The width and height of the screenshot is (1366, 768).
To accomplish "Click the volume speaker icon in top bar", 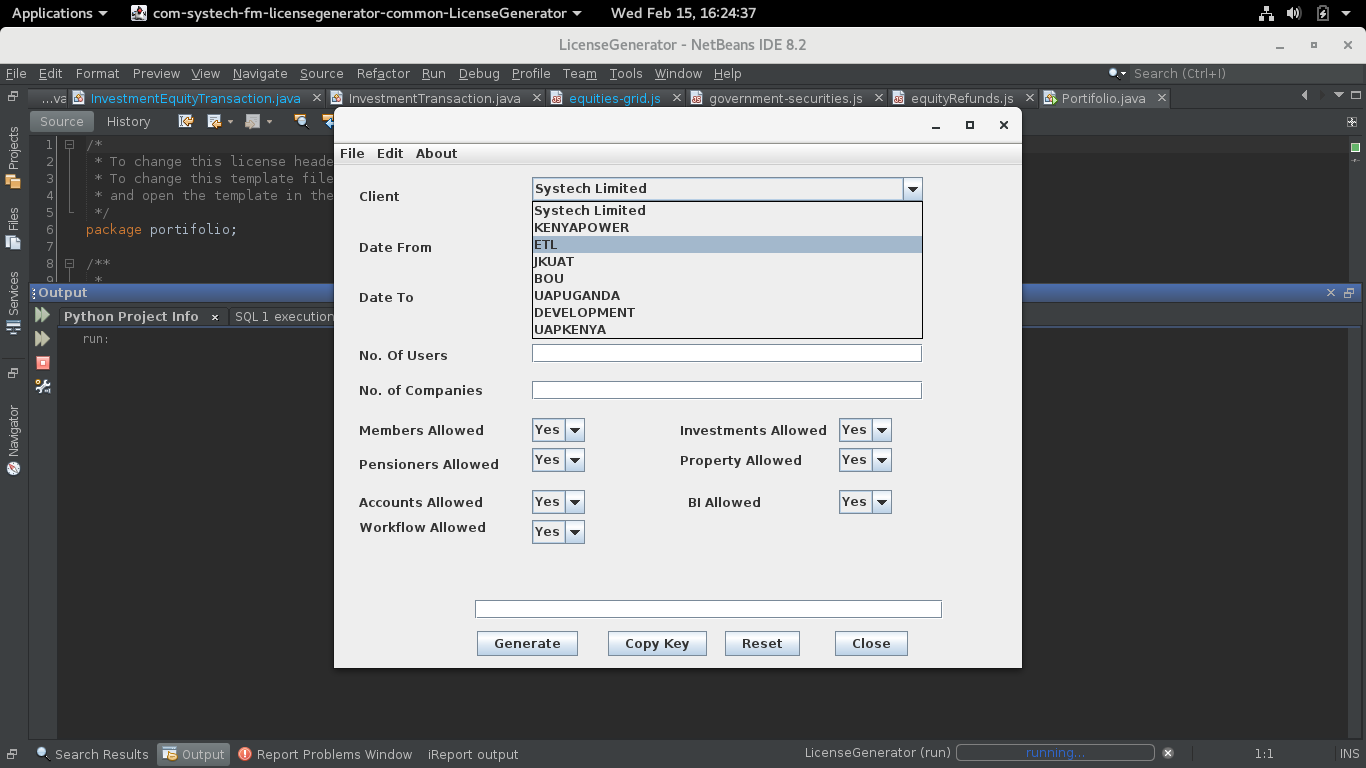I will point(1294,13).
